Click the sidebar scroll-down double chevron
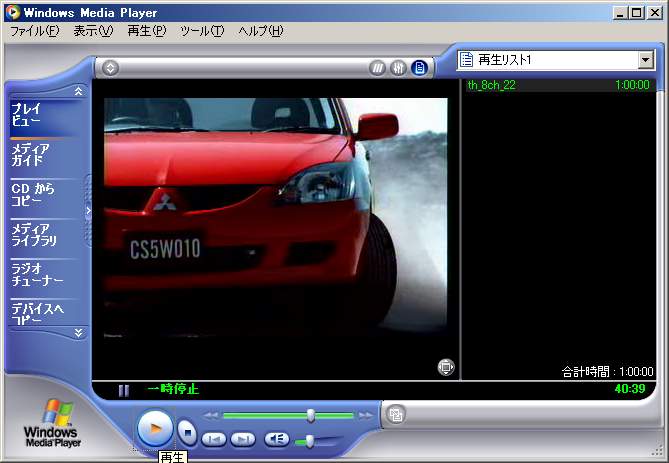 [78, 332]
